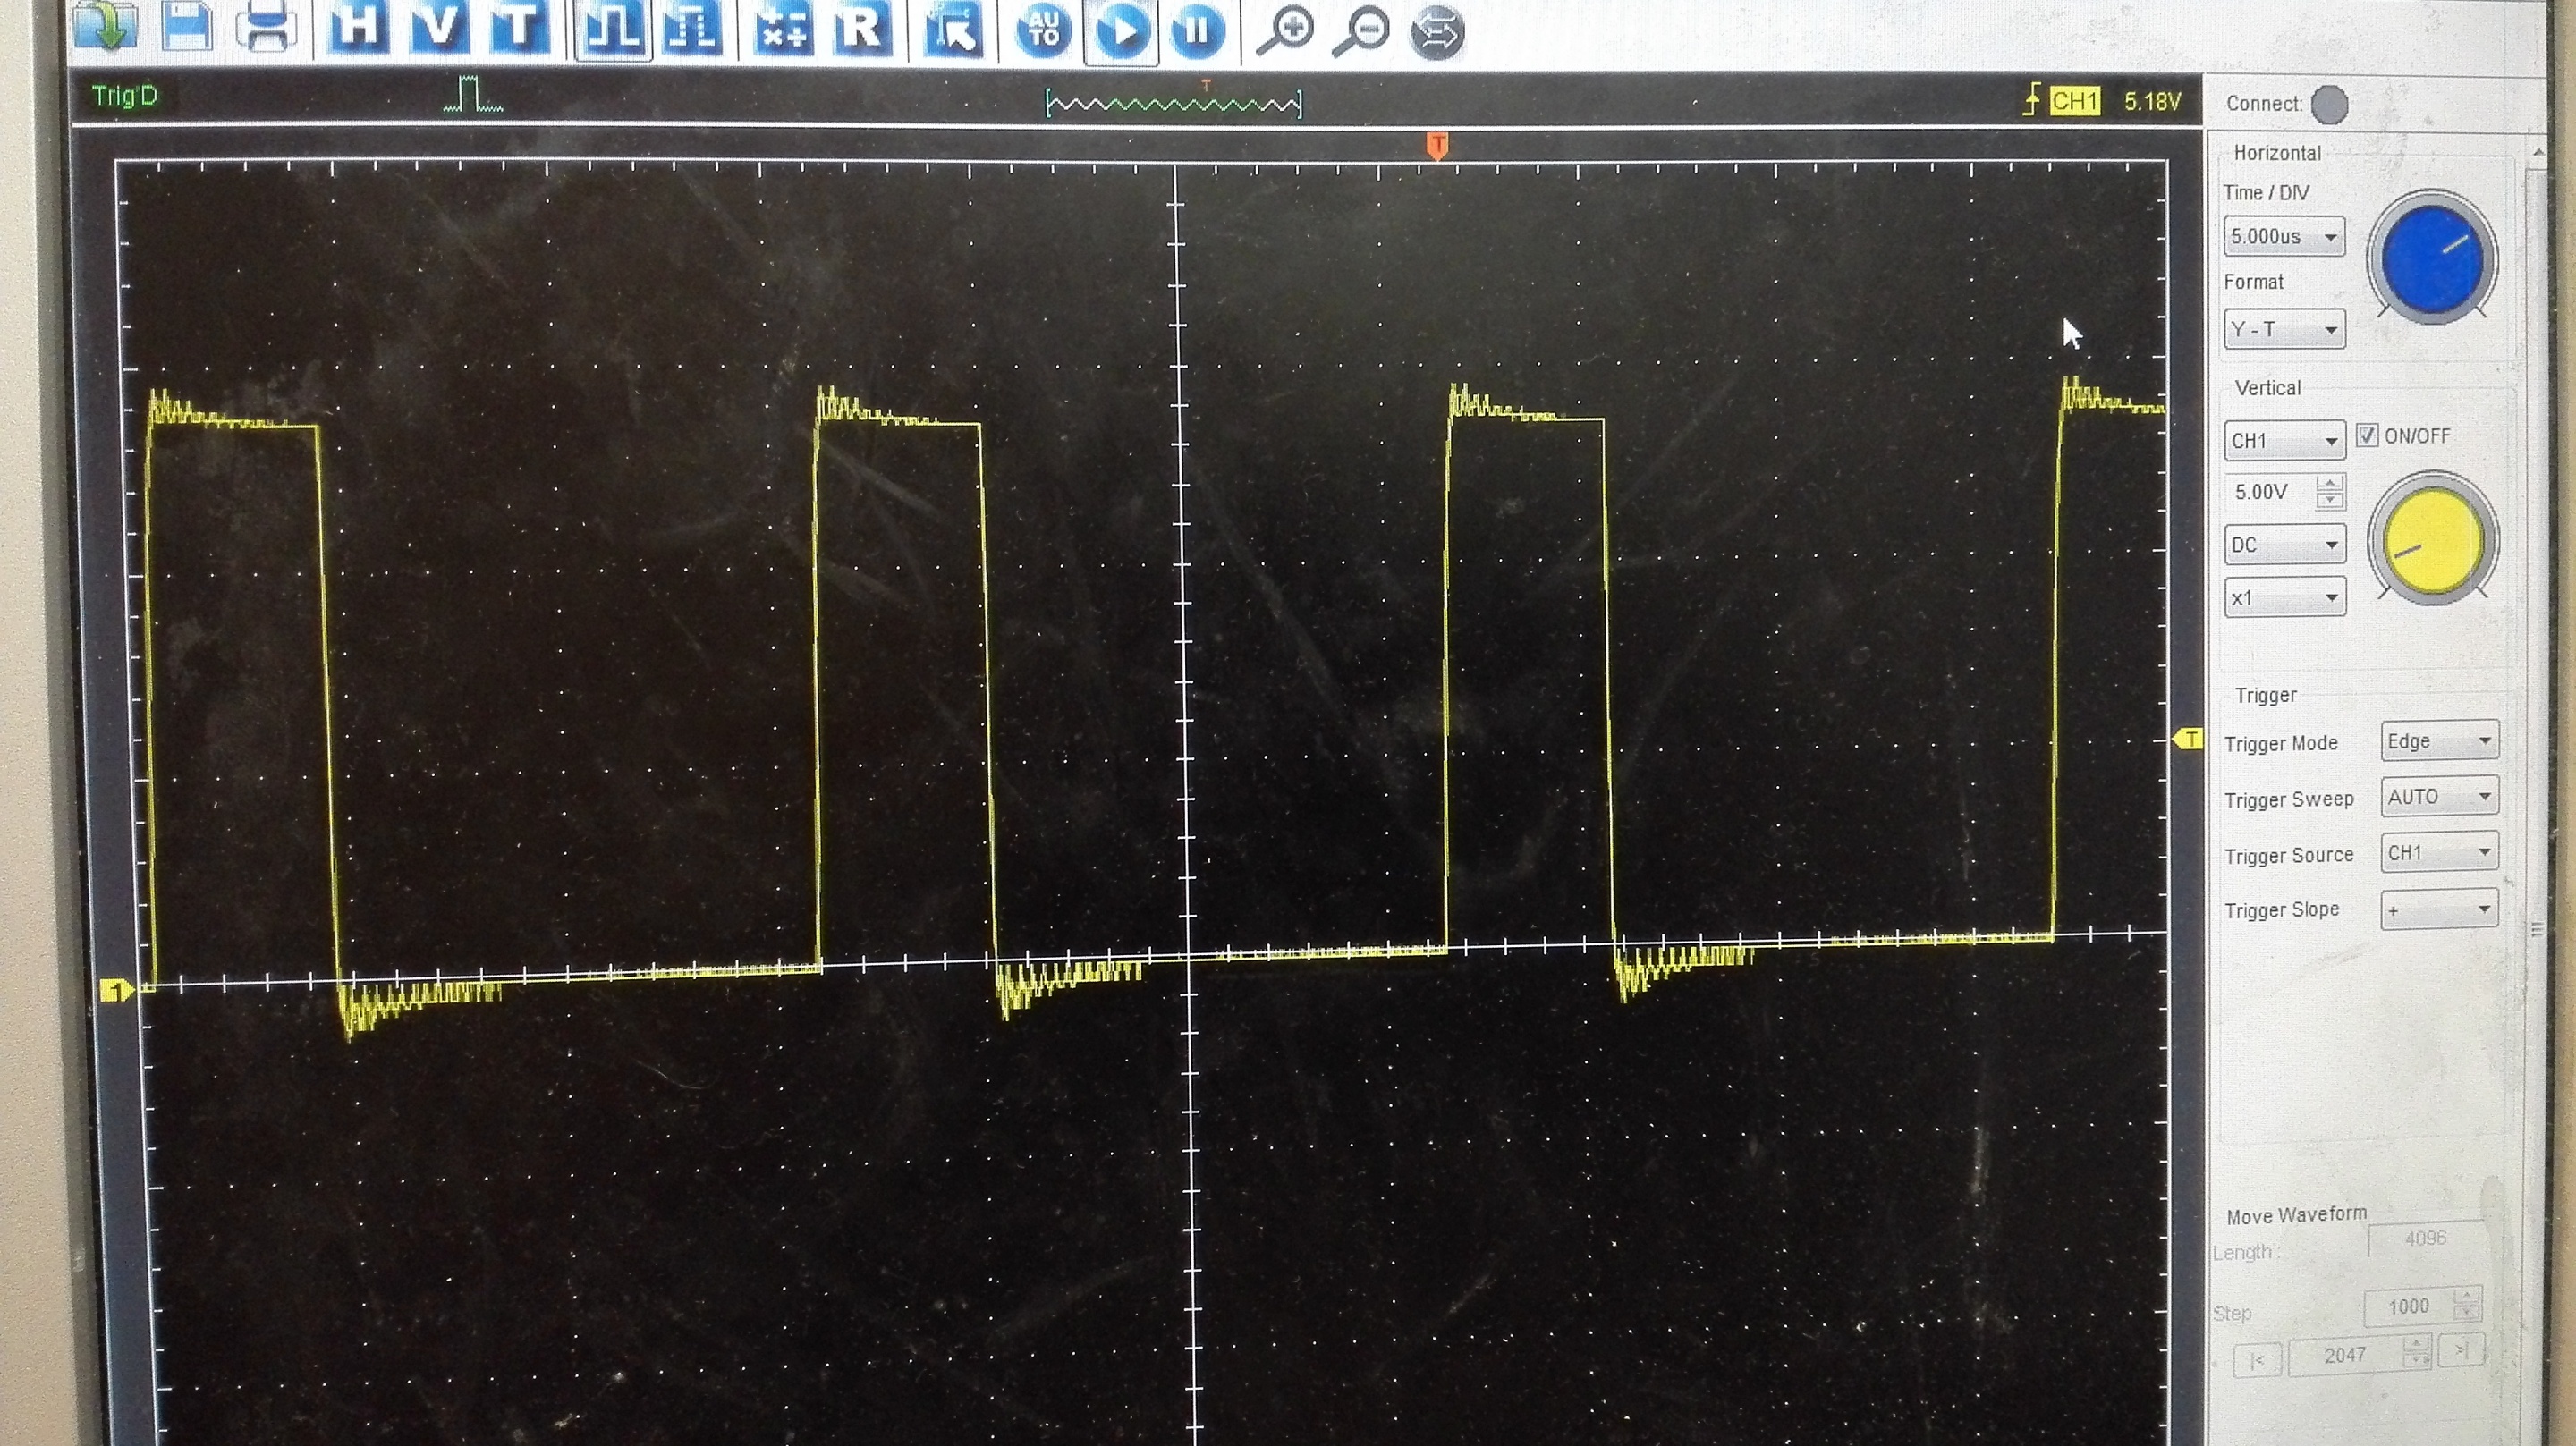
Task: Select the dotted waveform display icon
Action: point(692,26)
